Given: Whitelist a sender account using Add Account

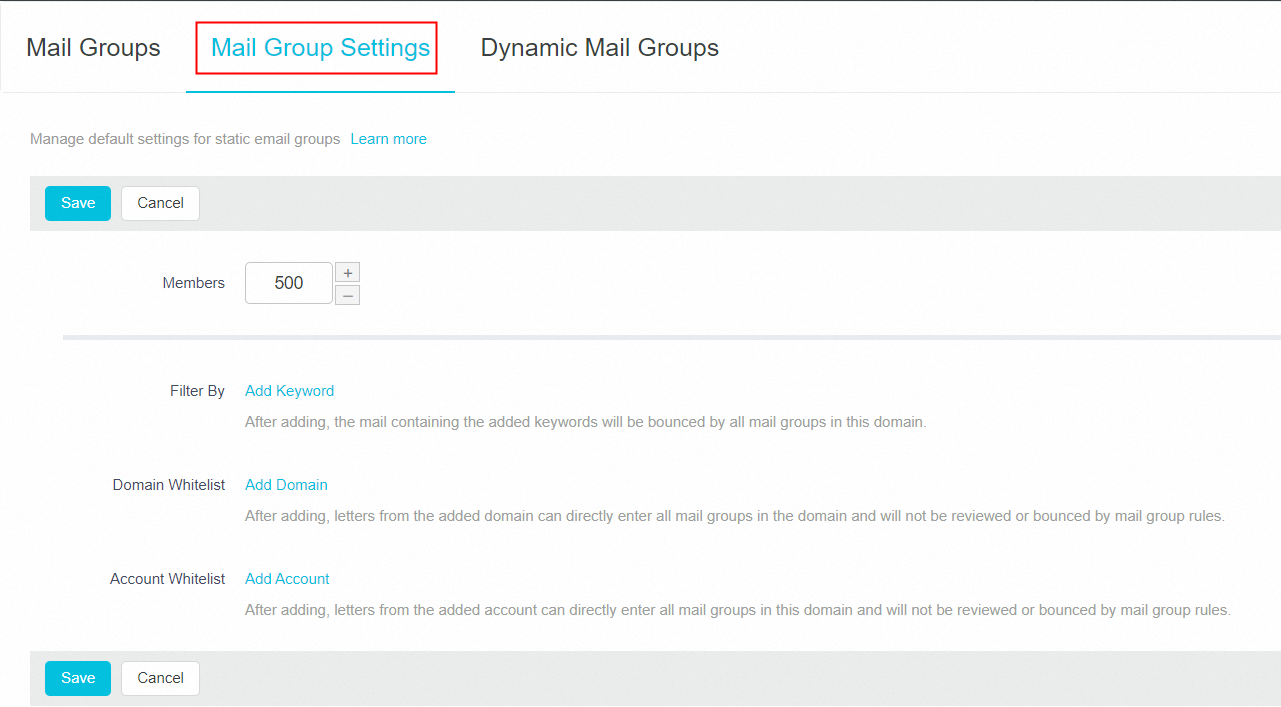Looking at the screenshot, I should click(x=287, y=578).
